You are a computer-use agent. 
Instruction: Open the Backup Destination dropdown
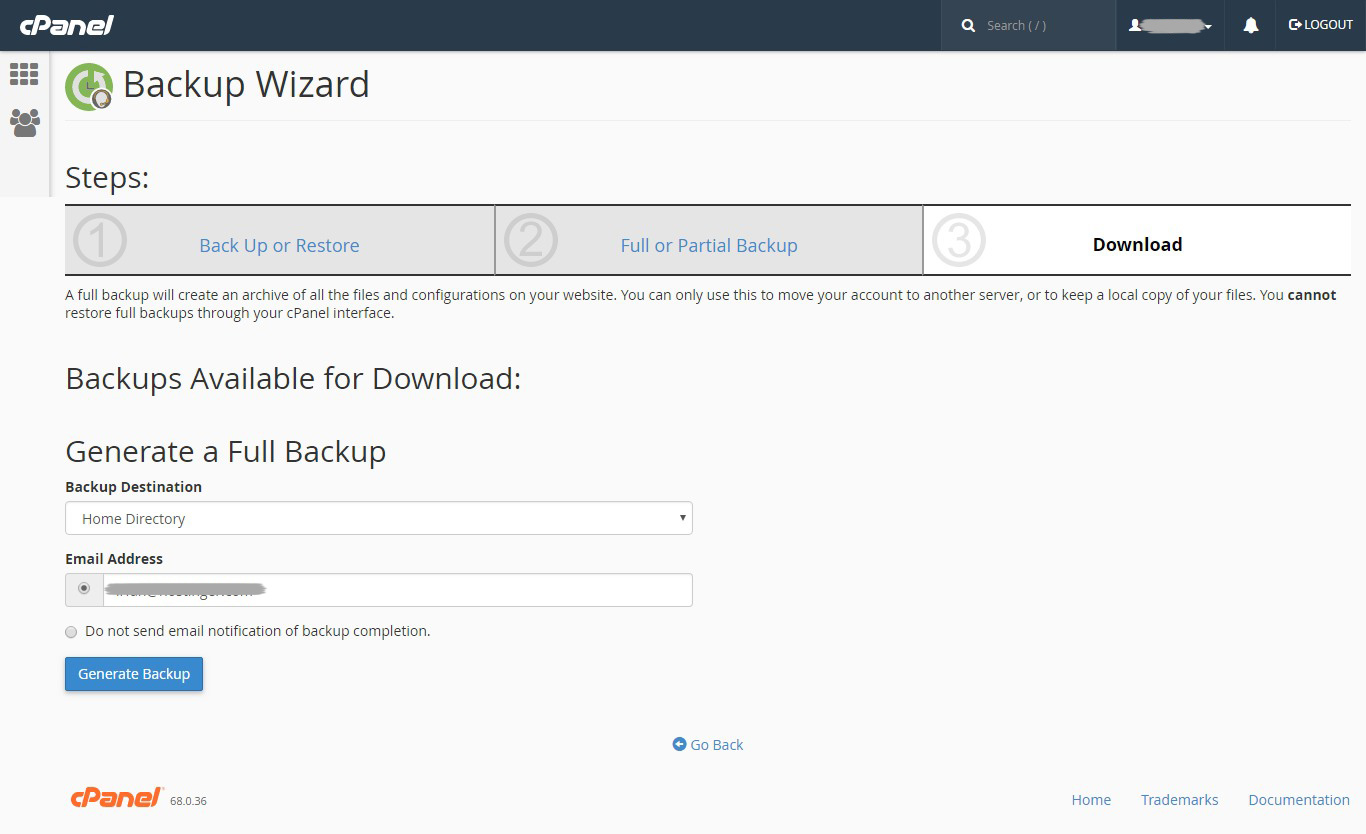tap(379, 518)
